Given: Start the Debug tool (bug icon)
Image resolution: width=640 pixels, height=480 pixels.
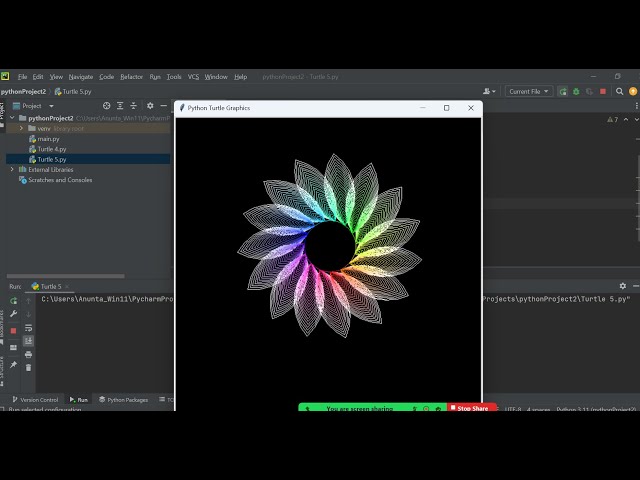Looking at the screenshot, I should pyautogui.click(x=576, y=91).
